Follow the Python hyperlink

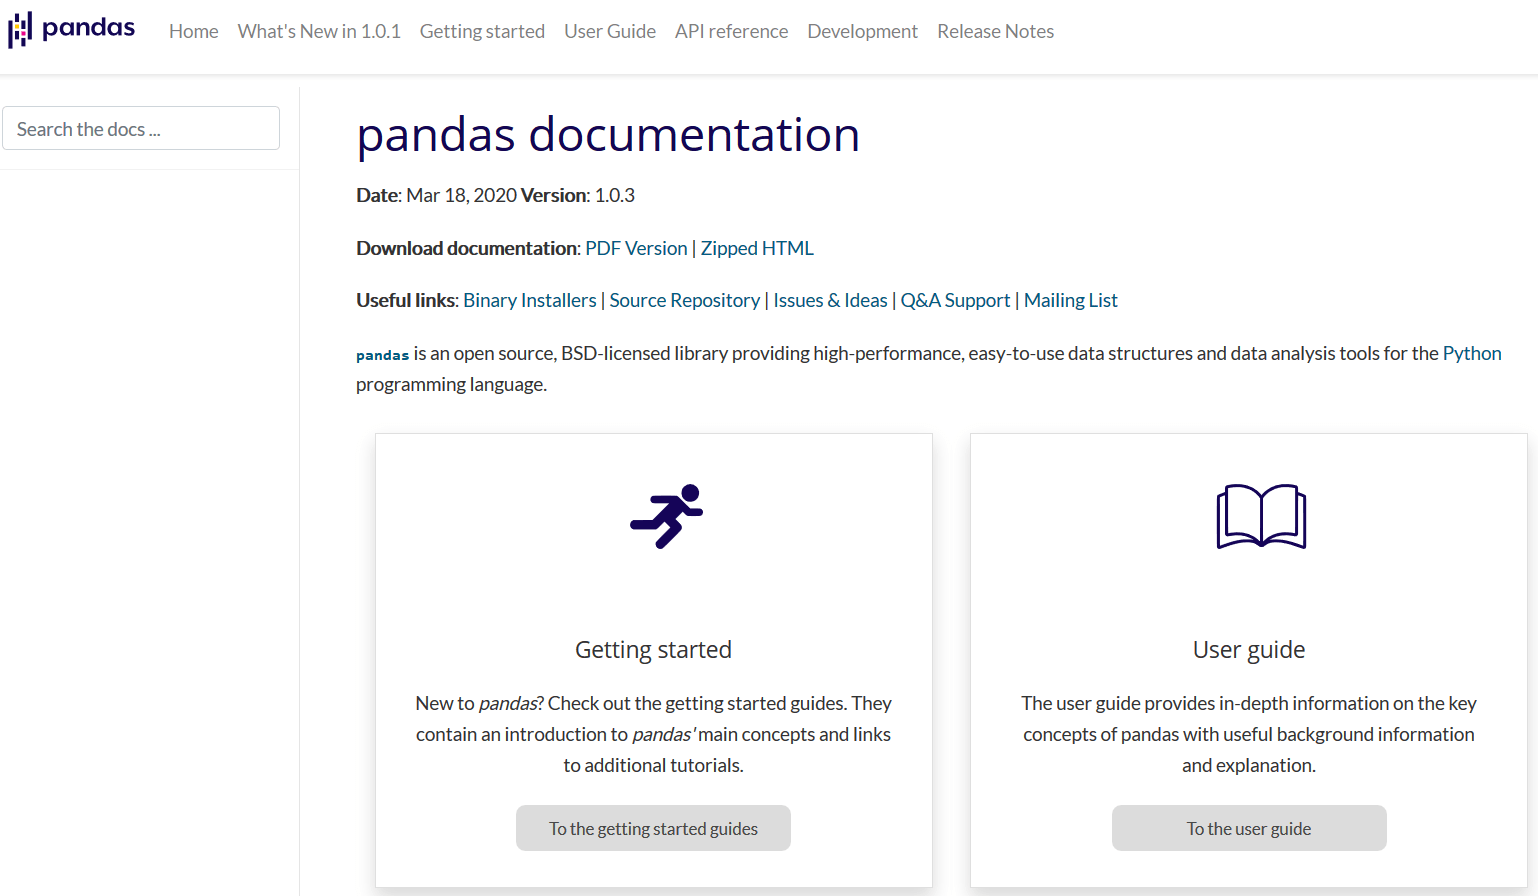point(1472,353)
